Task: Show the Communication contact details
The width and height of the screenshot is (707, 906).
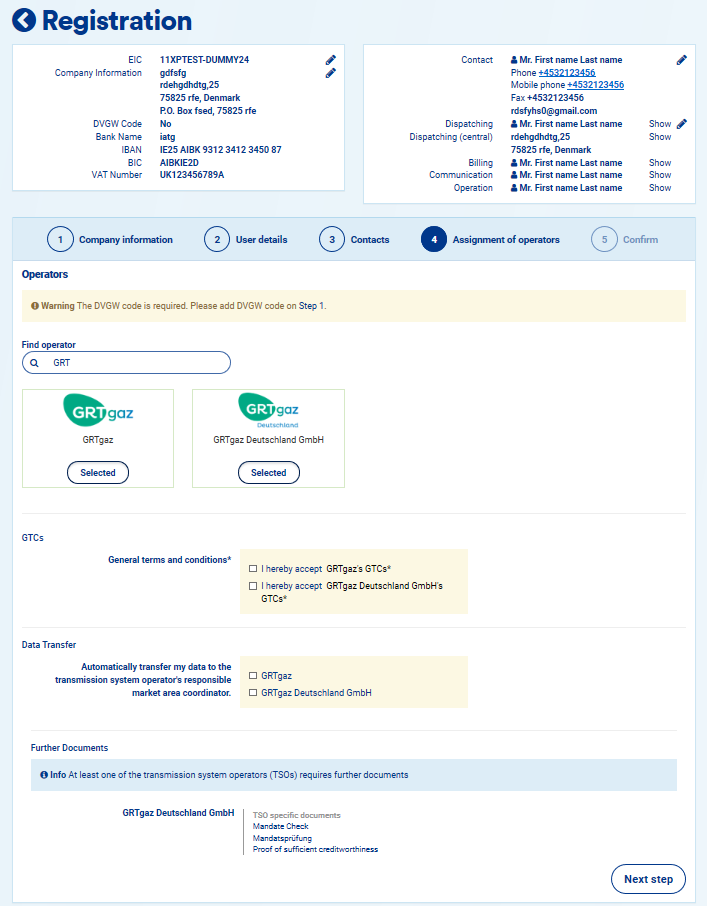Action: coord(660,175)
